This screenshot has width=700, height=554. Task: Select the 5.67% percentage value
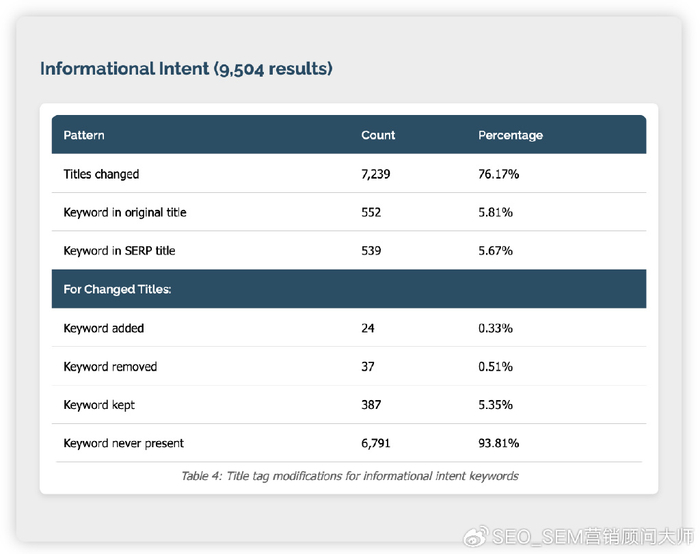point(495,251)
